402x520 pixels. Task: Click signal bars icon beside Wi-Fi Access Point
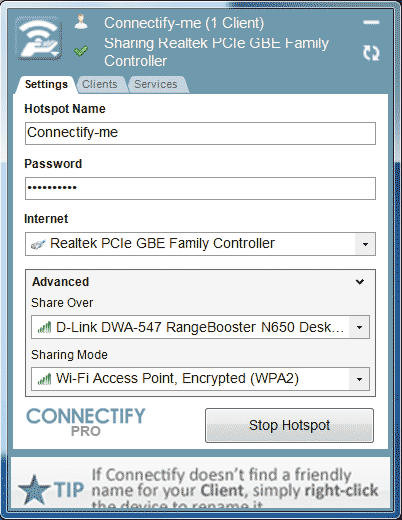(44, 379)
